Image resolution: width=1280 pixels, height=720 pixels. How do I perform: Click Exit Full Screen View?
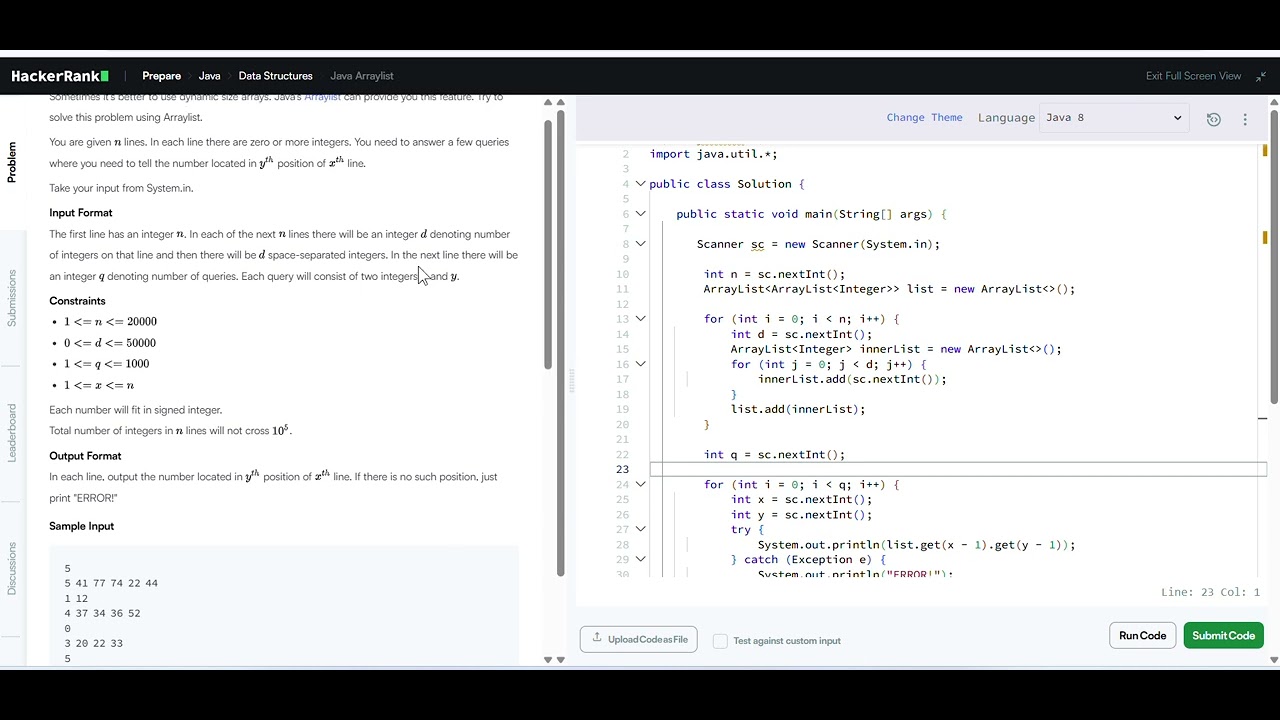coord(1193,76)
